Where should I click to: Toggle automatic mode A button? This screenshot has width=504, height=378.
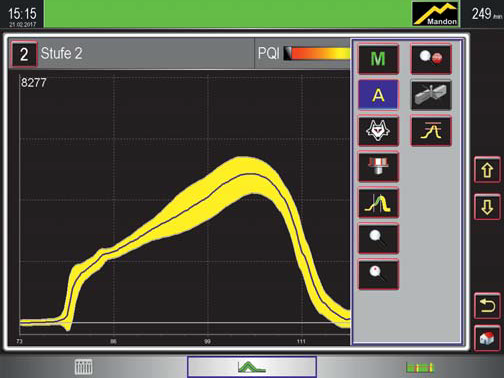click(x=378, y=95)
